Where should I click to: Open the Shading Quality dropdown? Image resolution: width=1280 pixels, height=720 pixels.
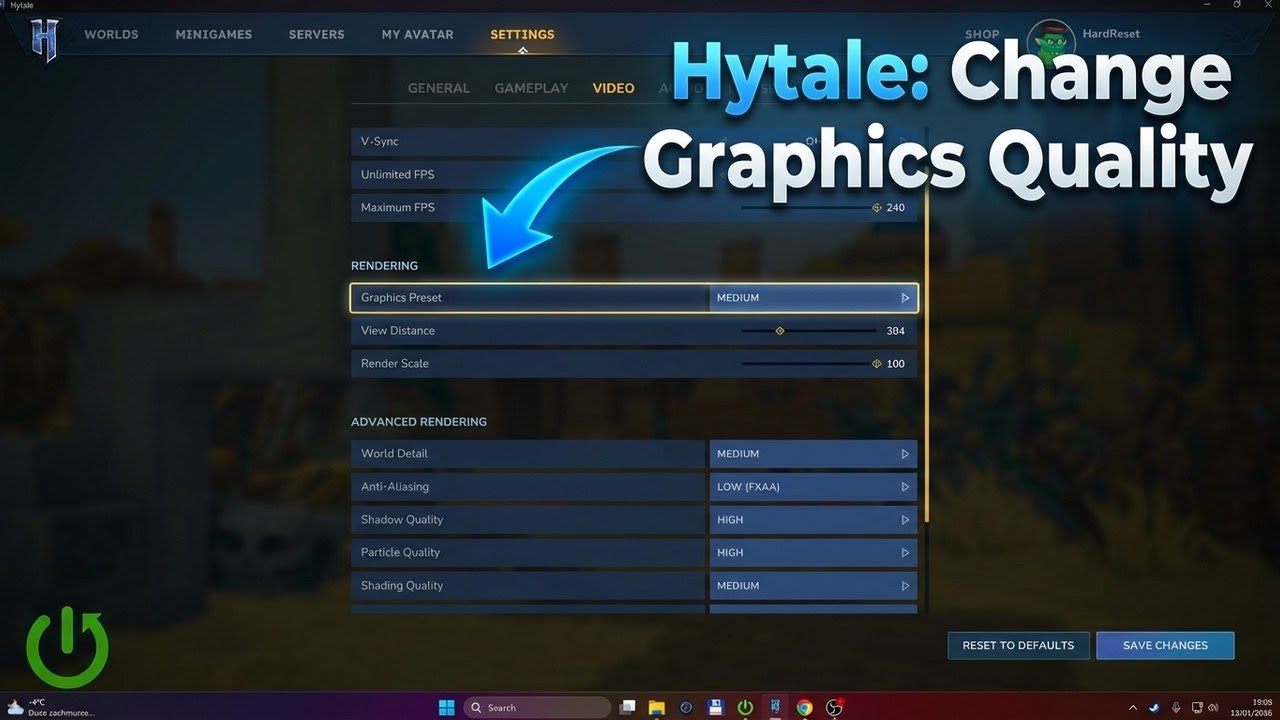click(813, 586)
